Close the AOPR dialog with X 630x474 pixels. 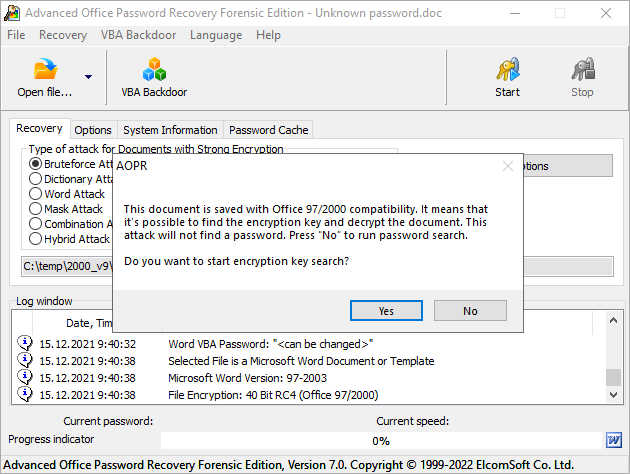coord(507,165)
